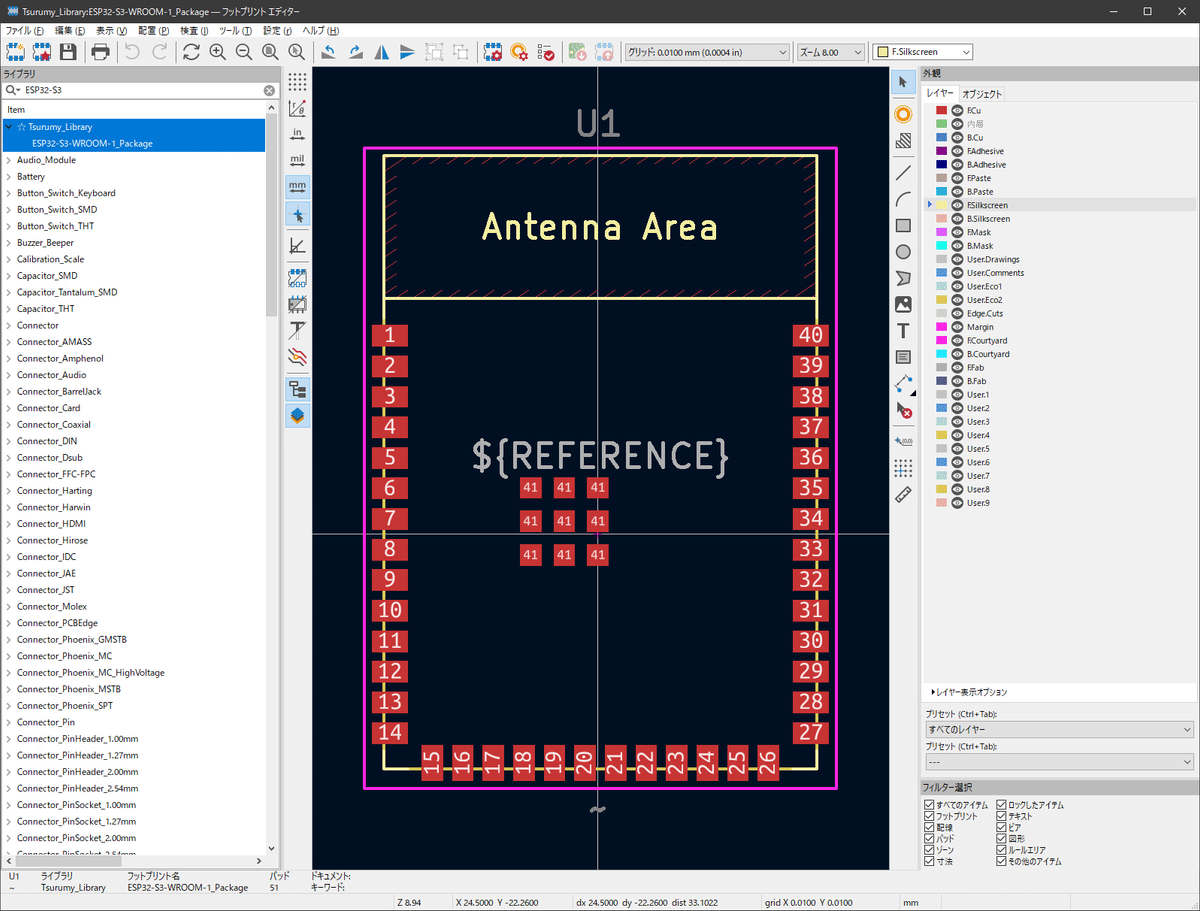Activate the Add Text tool
The height and width of the screenshot is (911, 1200).
(x=903, y=331)
